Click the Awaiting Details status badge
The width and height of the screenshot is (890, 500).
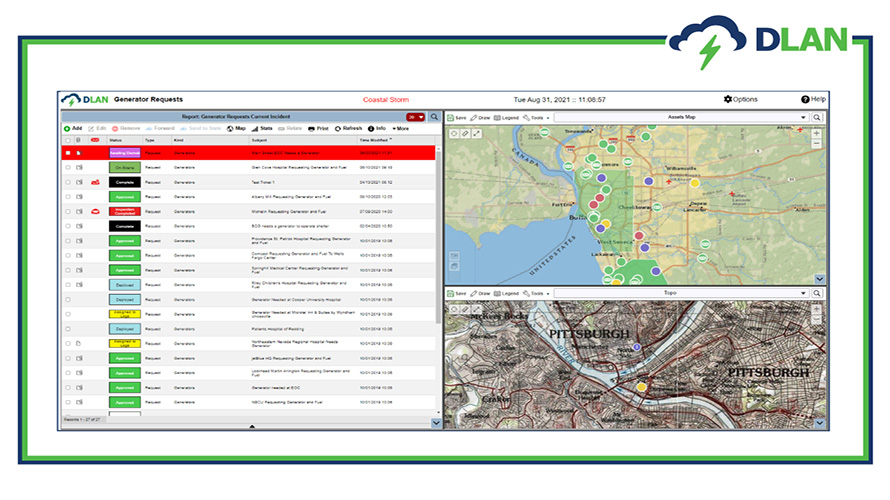[125, 153]
